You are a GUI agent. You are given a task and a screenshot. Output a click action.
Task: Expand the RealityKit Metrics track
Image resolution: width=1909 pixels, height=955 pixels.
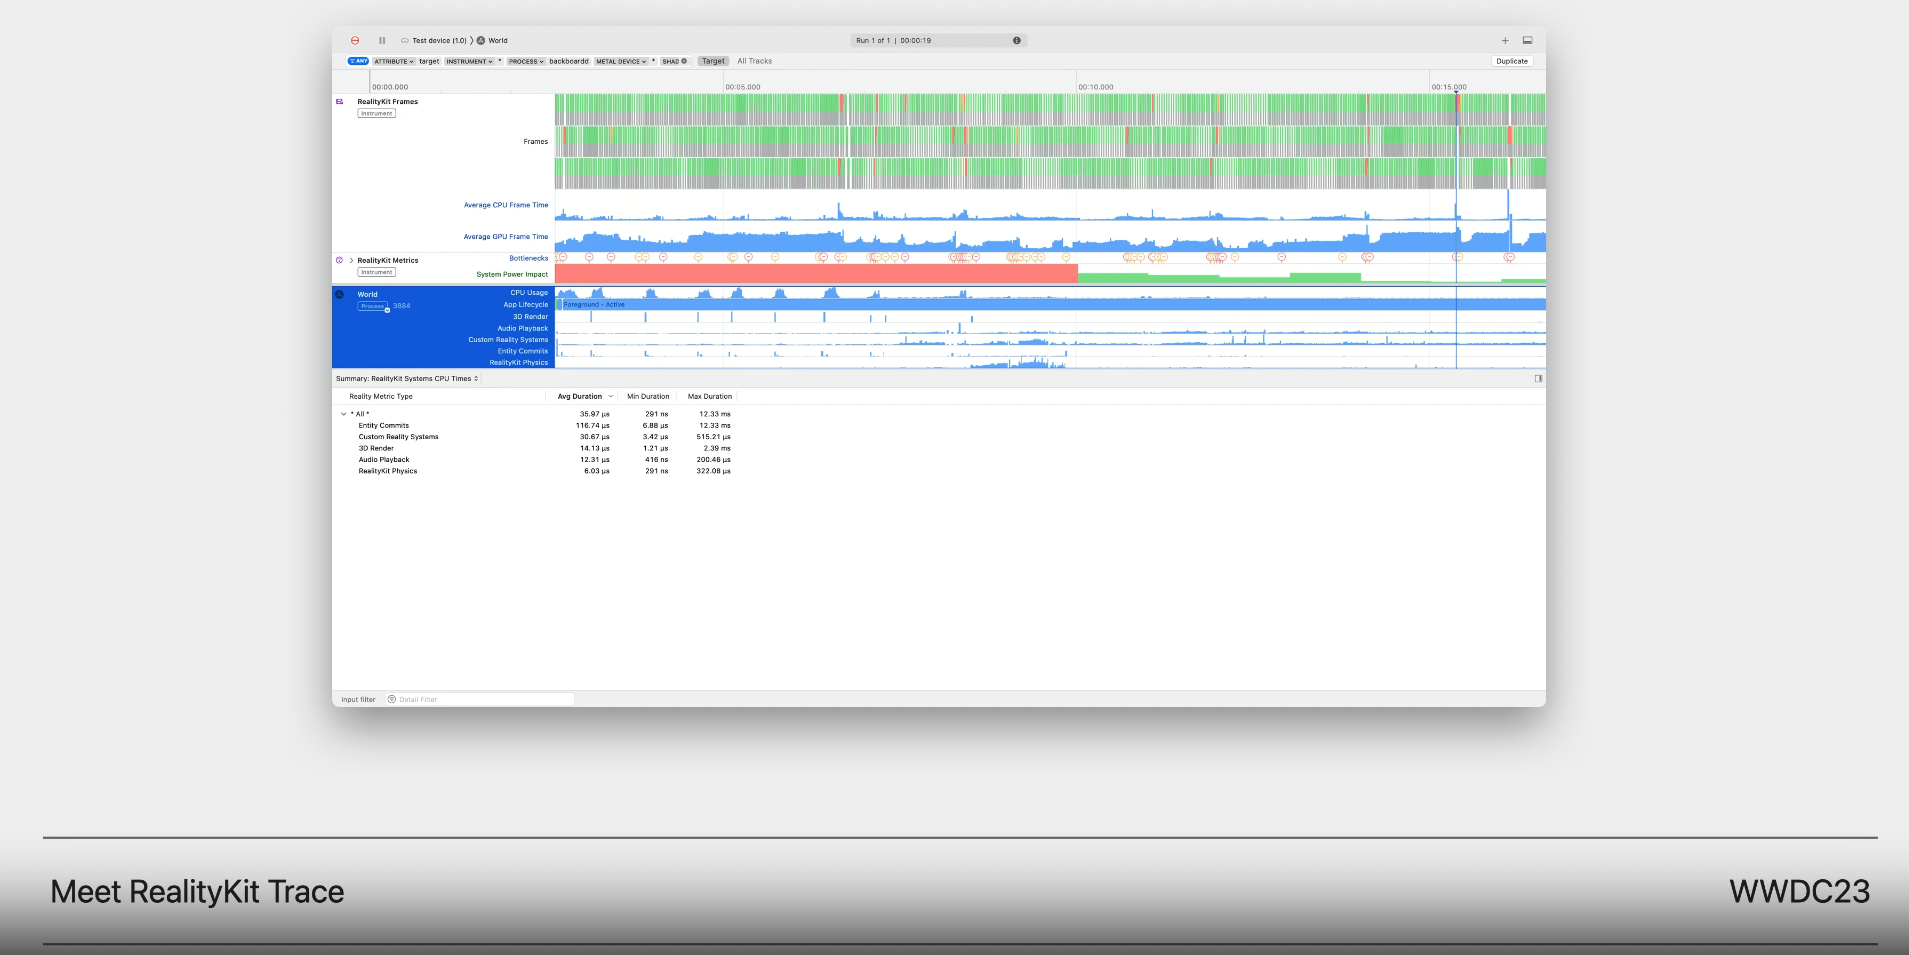[x=351, y=260]
